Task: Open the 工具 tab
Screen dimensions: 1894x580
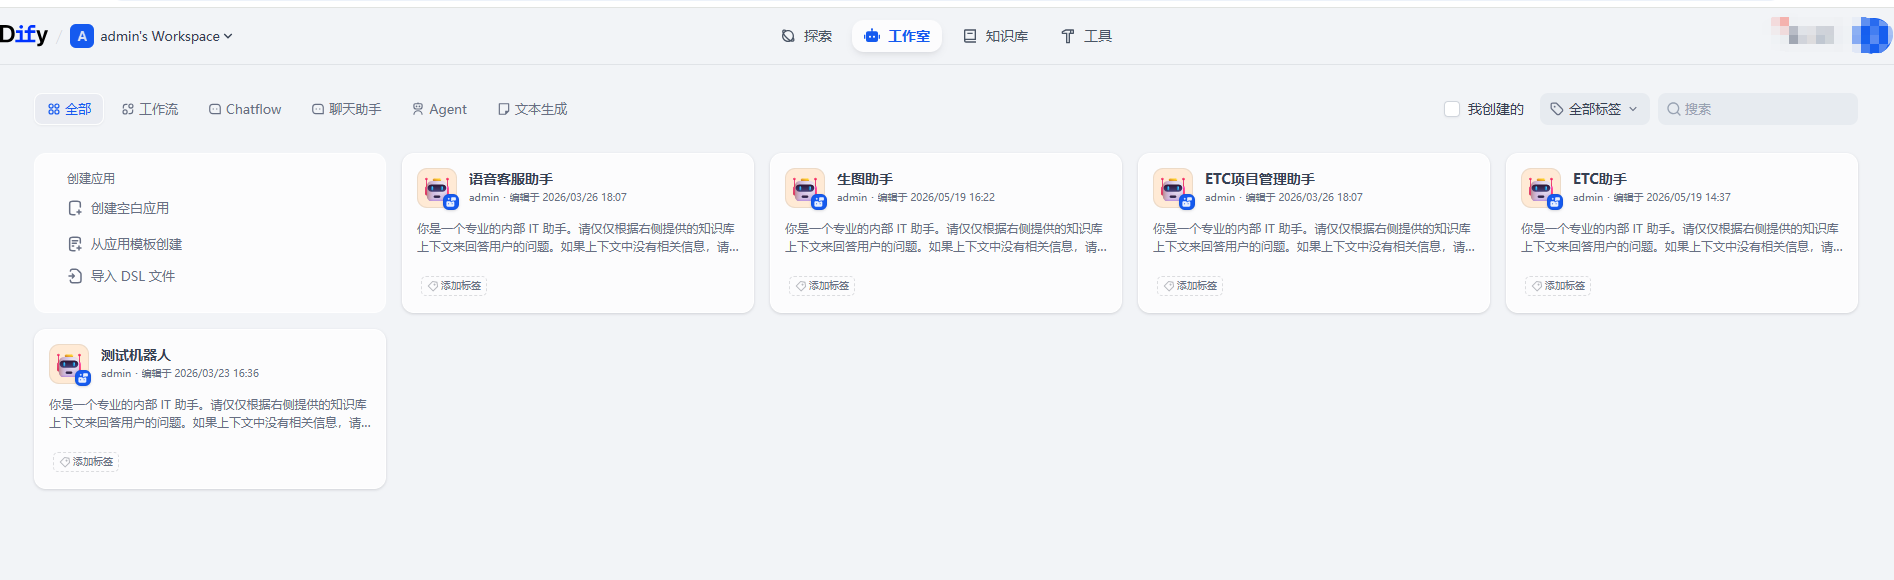Action: [x=1086, y=36]
